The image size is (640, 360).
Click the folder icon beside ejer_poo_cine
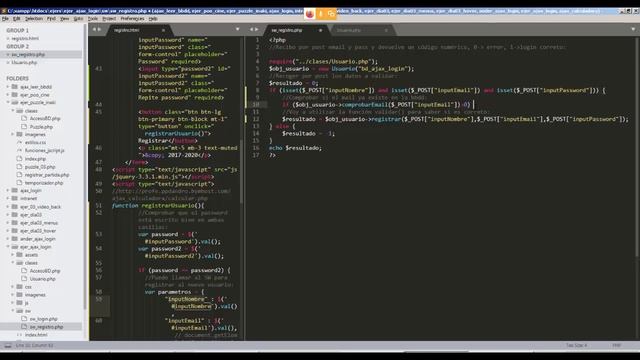[15, 95]
